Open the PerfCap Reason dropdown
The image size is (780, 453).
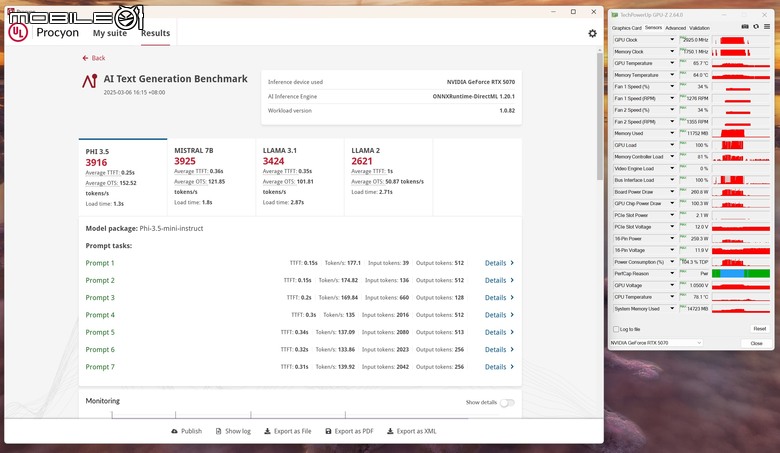[x=672, y=273]
